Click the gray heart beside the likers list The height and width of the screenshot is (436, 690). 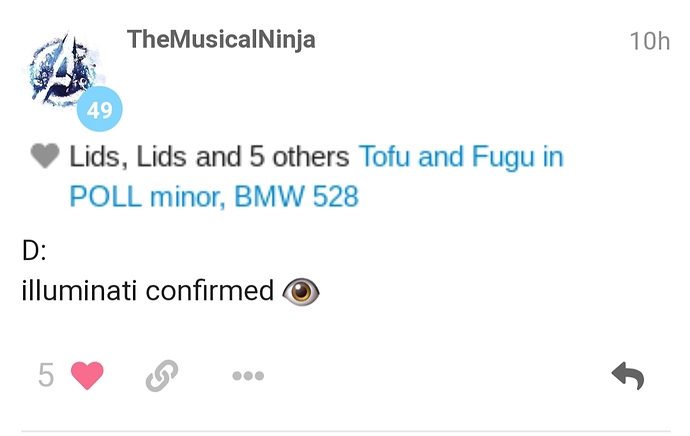point(45,156)
